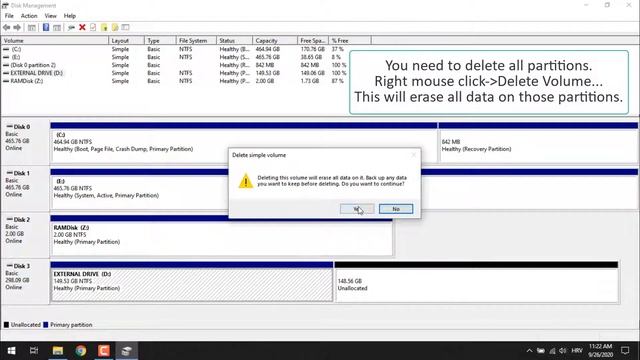The image size is (640, 360).
Task: Click the cloud/drive tray icon
Action: pyautogui.click(x=541, y=351)
